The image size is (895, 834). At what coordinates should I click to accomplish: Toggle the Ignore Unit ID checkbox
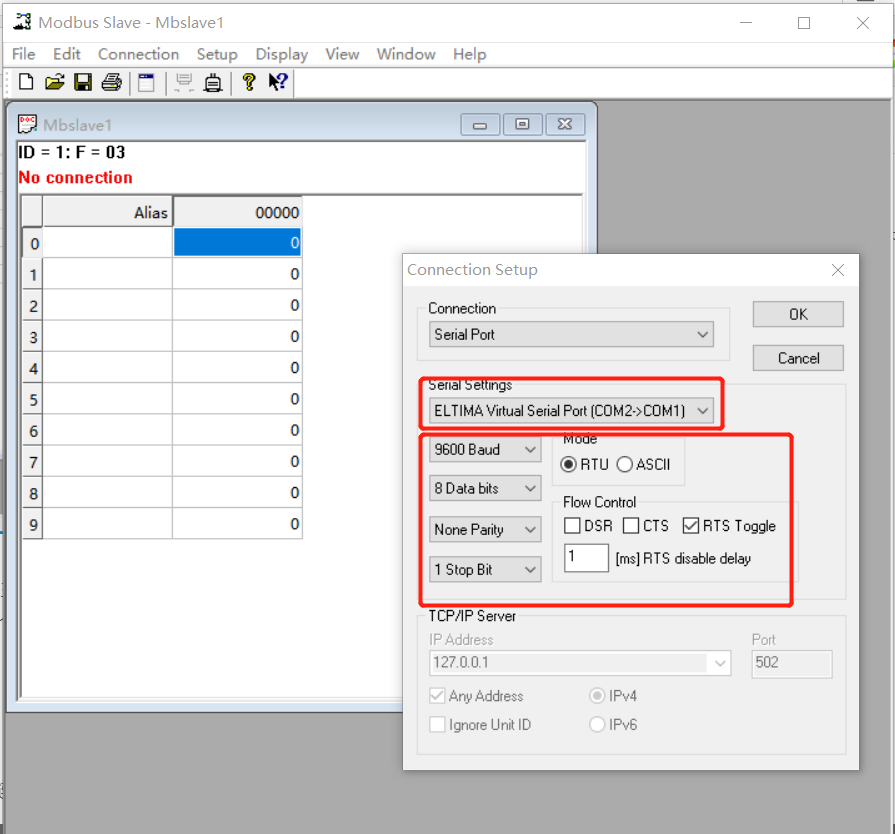click(480, 725)
